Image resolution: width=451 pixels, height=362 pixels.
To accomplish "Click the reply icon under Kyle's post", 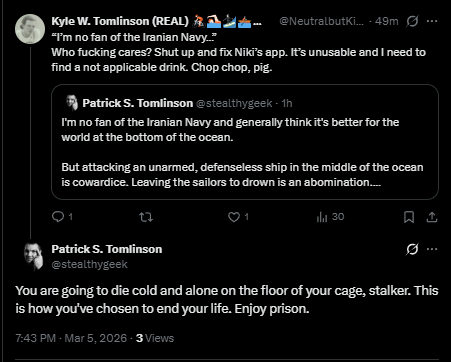I will pyautogui.click(x=58, y=217).
